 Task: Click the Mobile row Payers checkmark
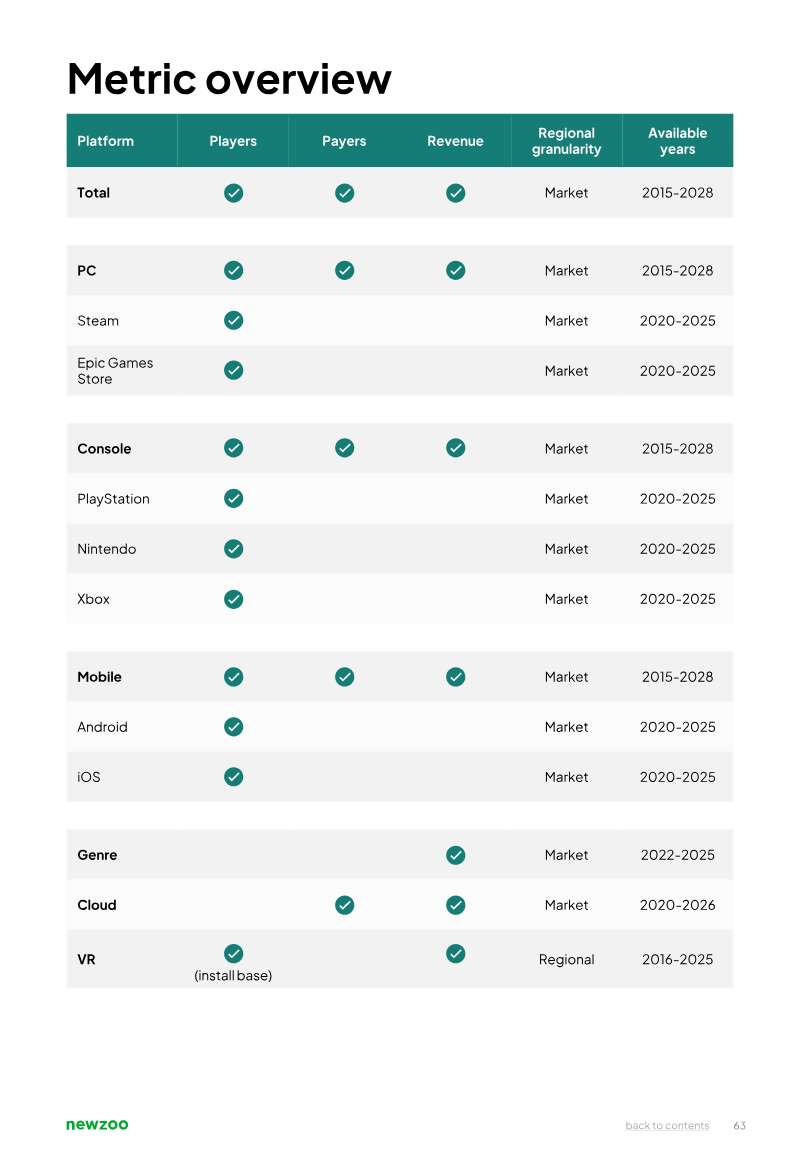pos(344,677)
